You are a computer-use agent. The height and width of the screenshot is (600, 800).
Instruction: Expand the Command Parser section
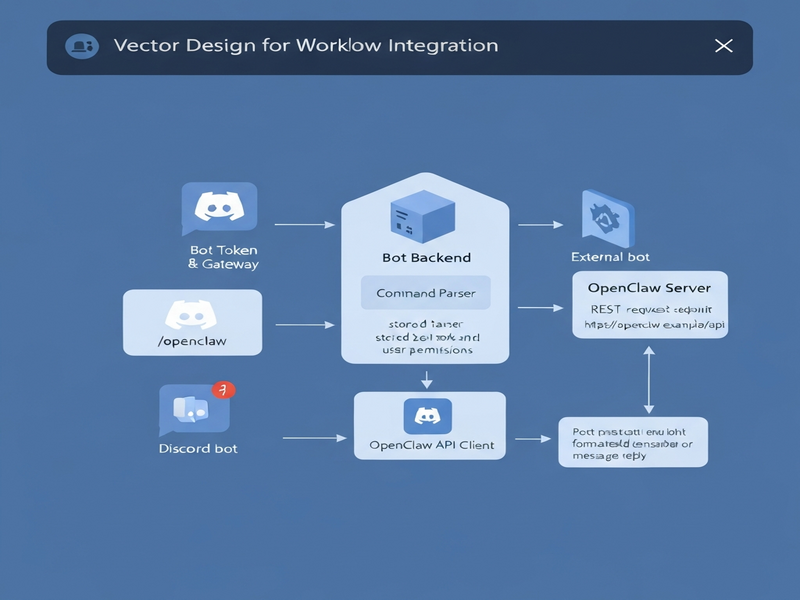click(x=427, y=292)
